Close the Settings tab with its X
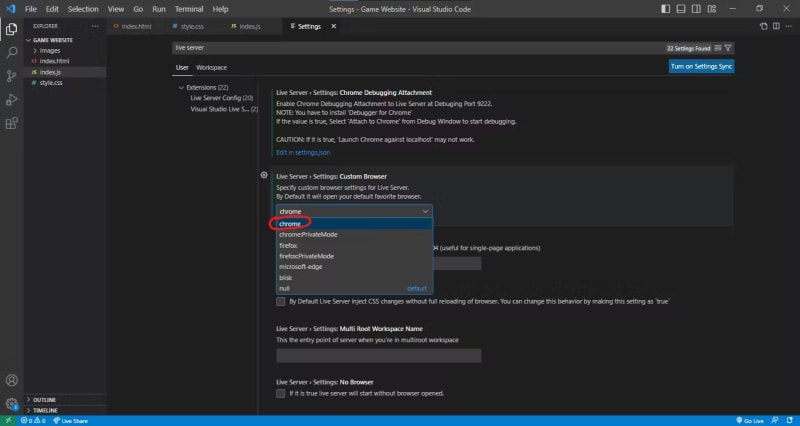This screenshot has width=800, height=426. coord(334,26)
